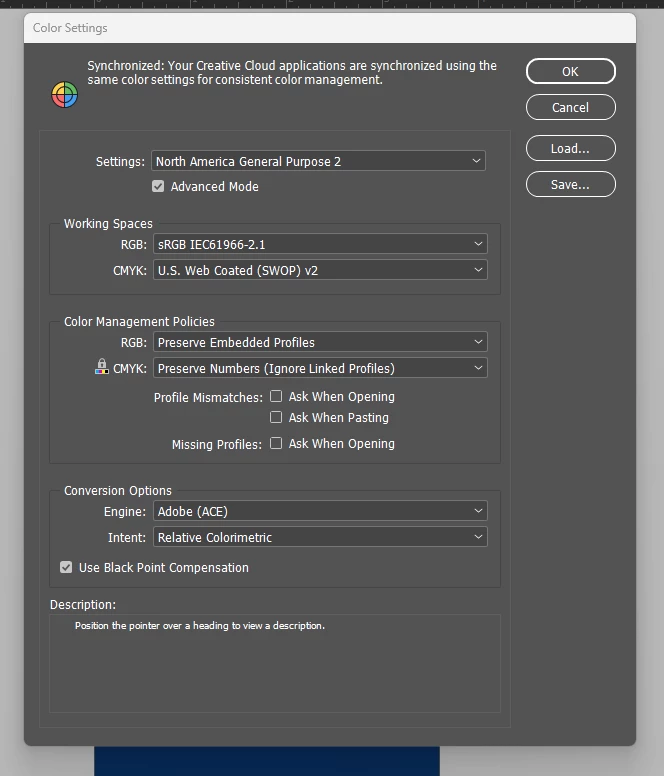Open the Settings preset dropdown
664x776 pixels.
318,161
